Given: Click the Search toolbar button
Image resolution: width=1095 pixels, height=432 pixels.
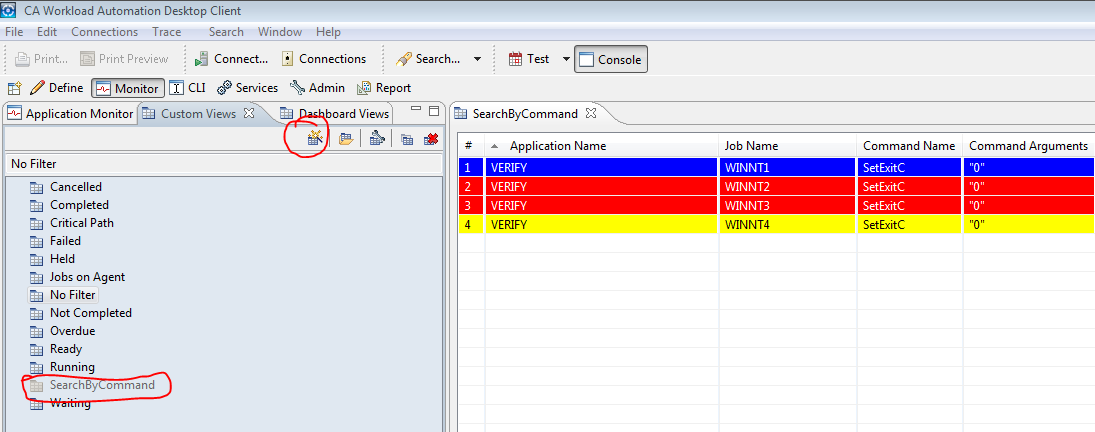Looking at the screenshot, I should coord(427,59).
